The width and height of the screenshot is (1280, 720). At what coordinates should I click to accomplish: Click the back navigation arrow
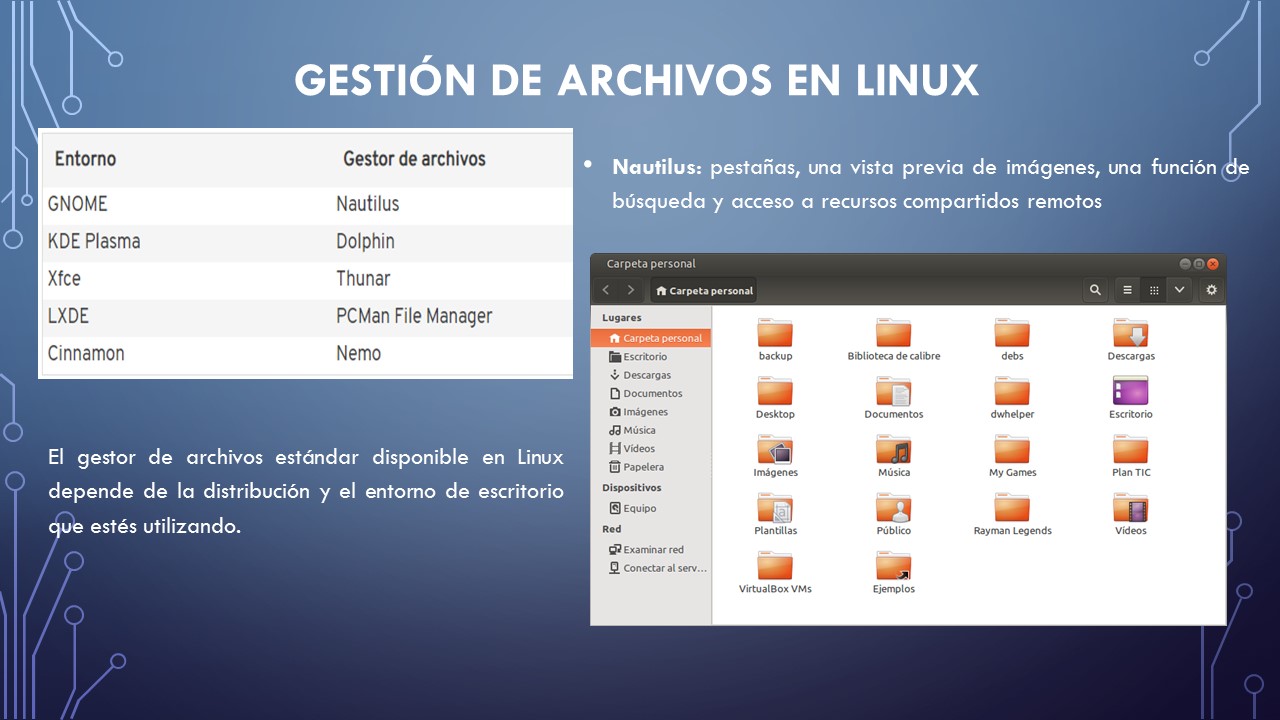[607, 289]
